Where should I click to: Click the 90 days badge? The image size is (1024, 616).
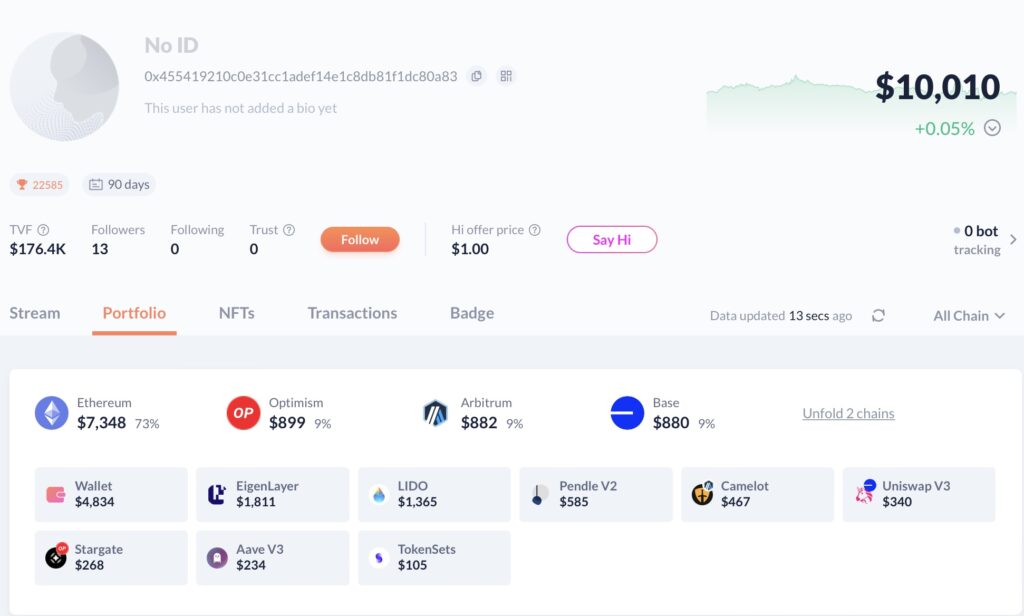pos(119,184)
